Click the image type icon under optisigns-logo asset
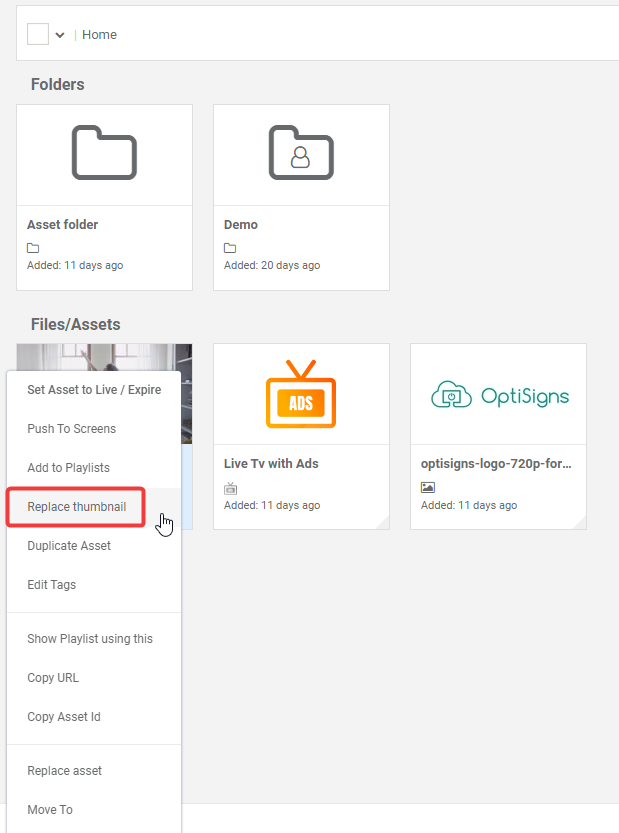Viewport: 619px width, 833px height. tap(428, 488)
